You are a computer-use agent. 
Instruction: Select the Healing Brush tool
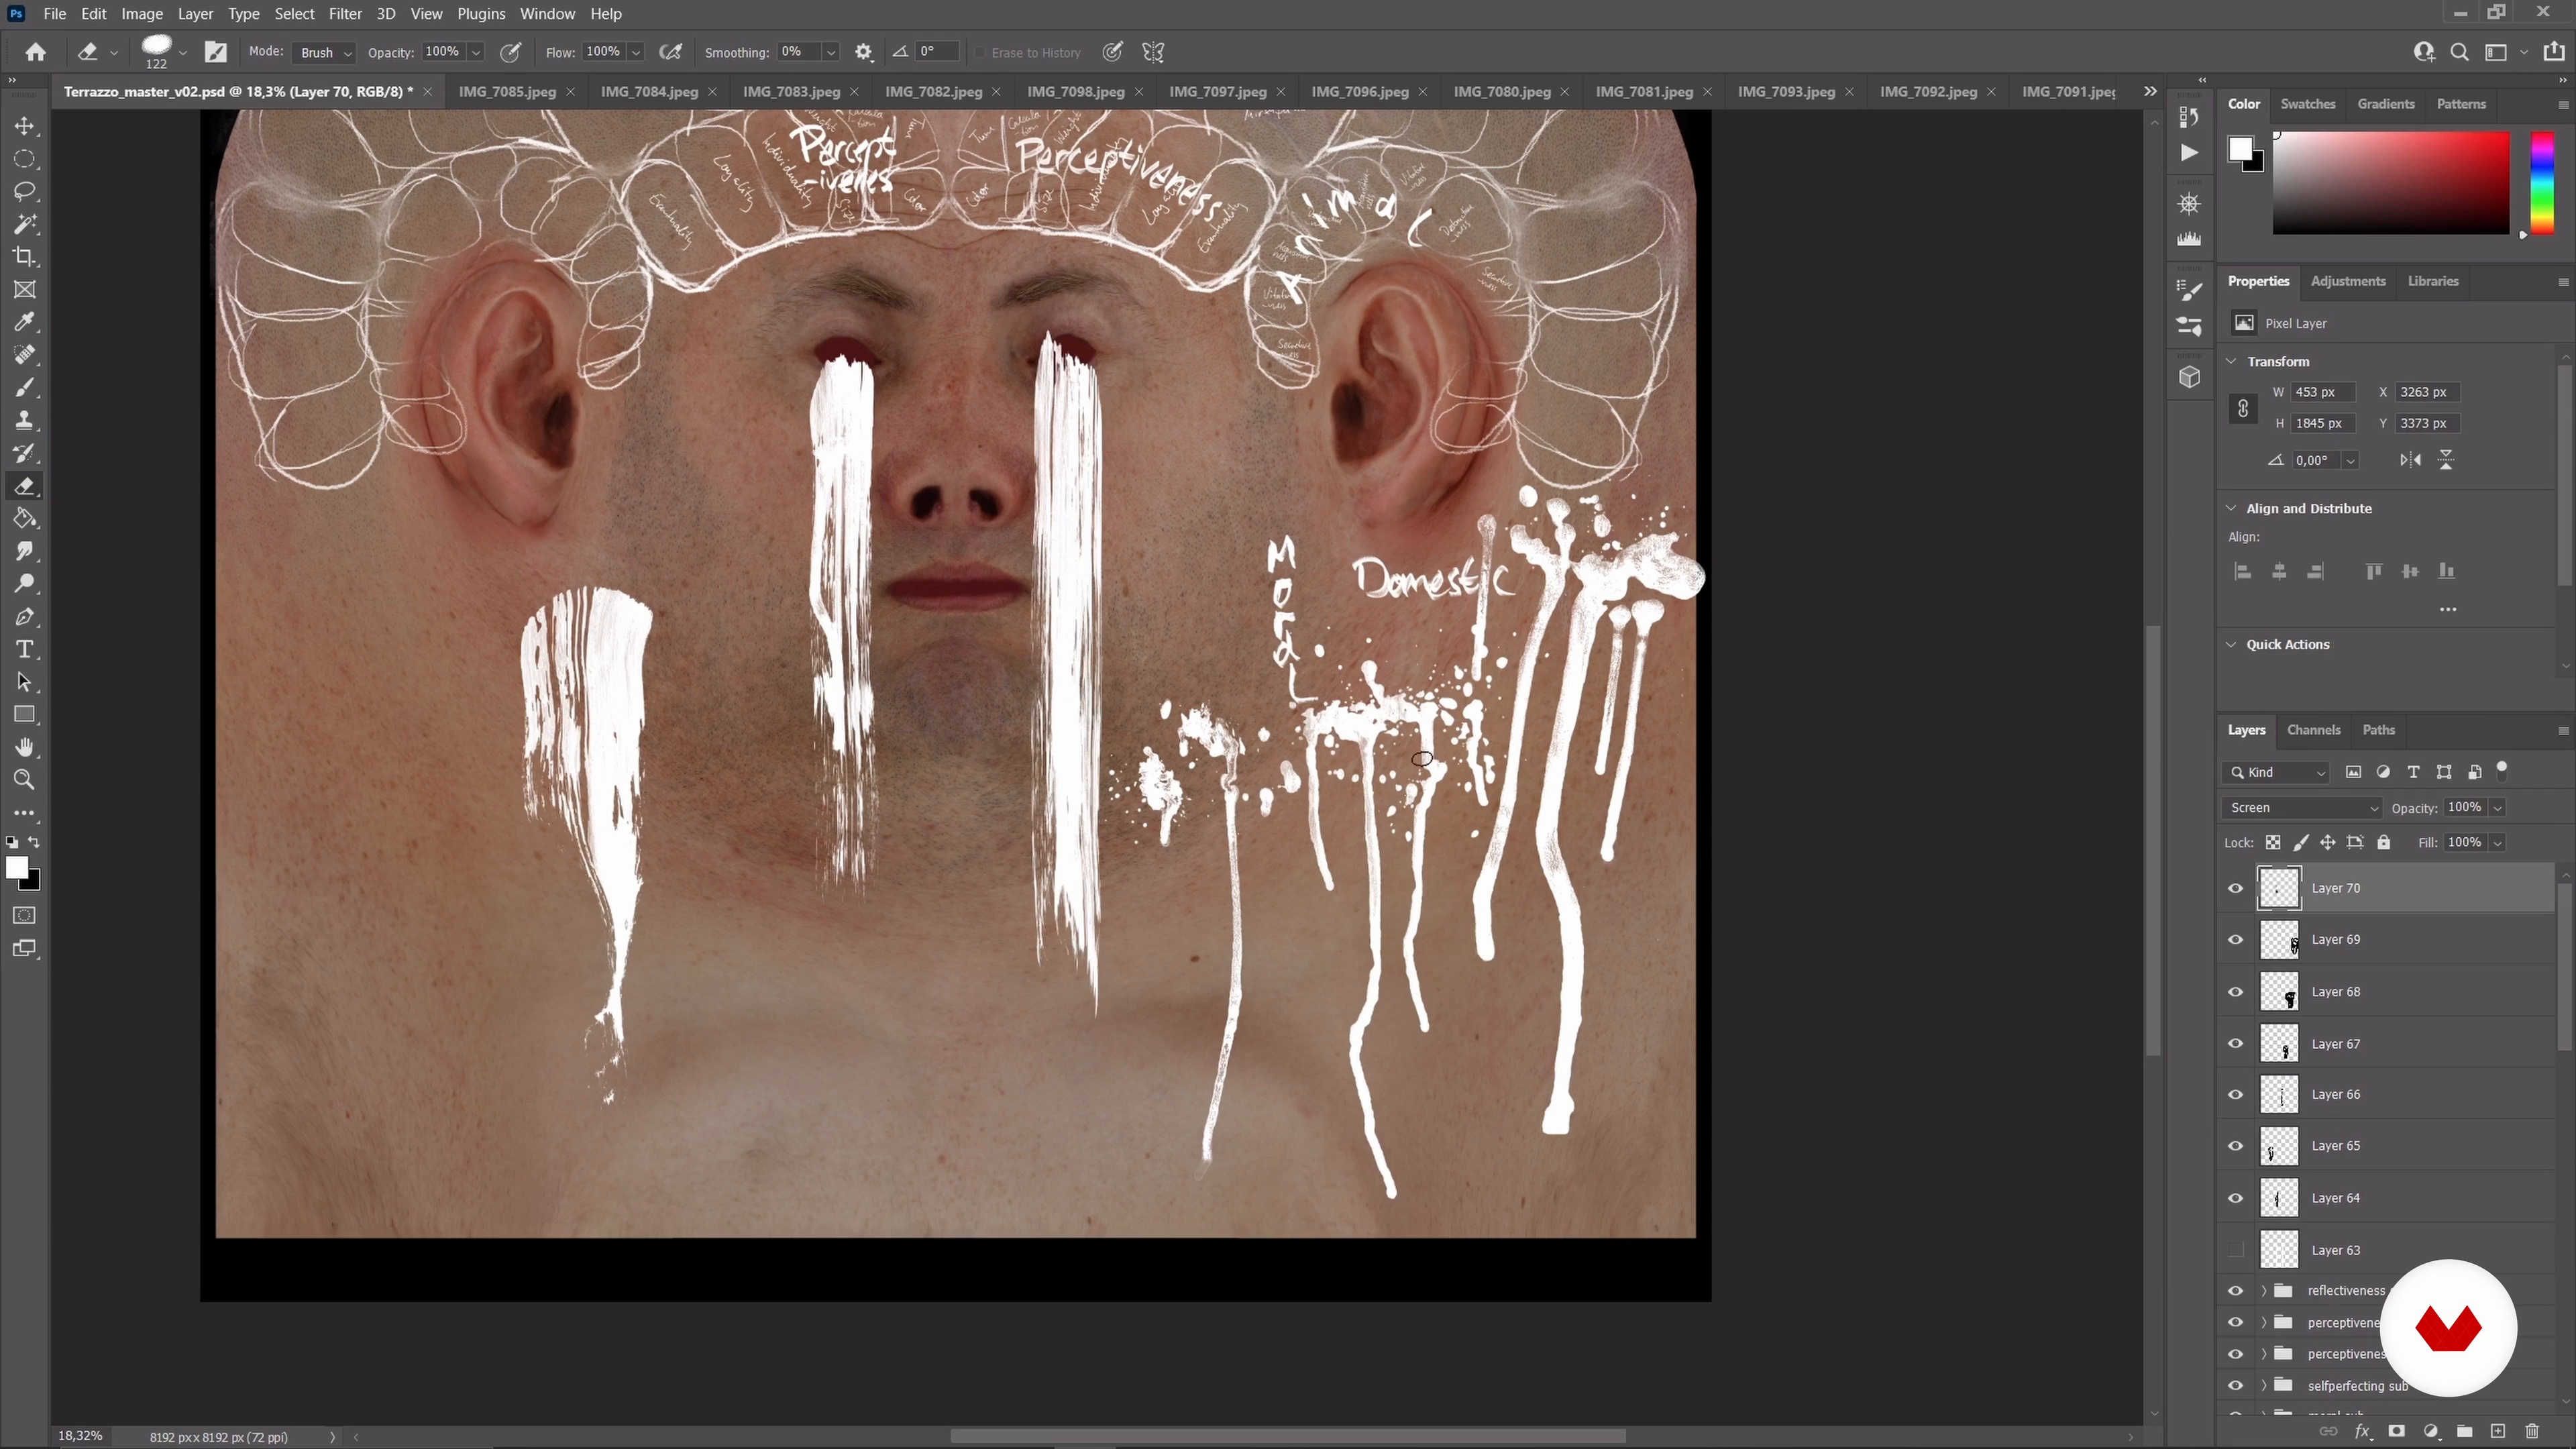point(25,355)
